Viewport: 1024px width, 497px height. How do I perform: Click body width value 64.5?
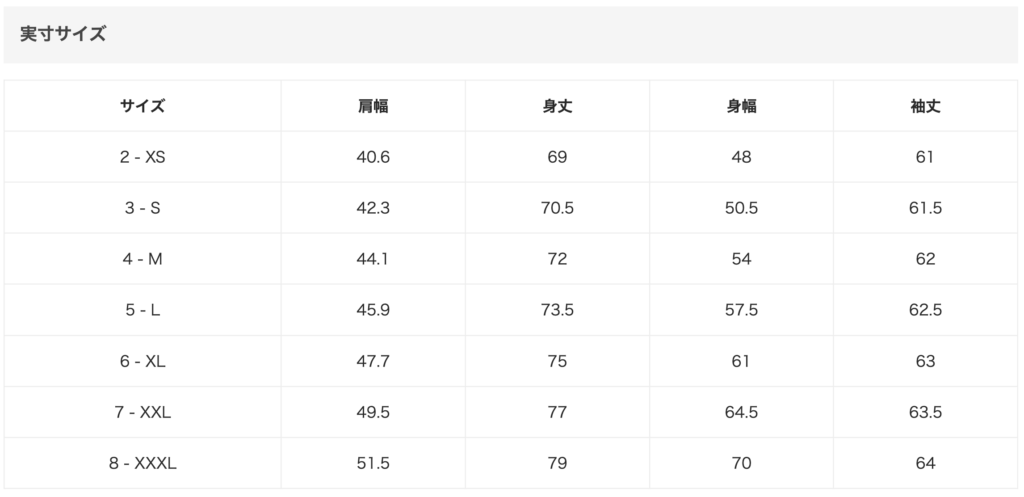pos(741,412)
